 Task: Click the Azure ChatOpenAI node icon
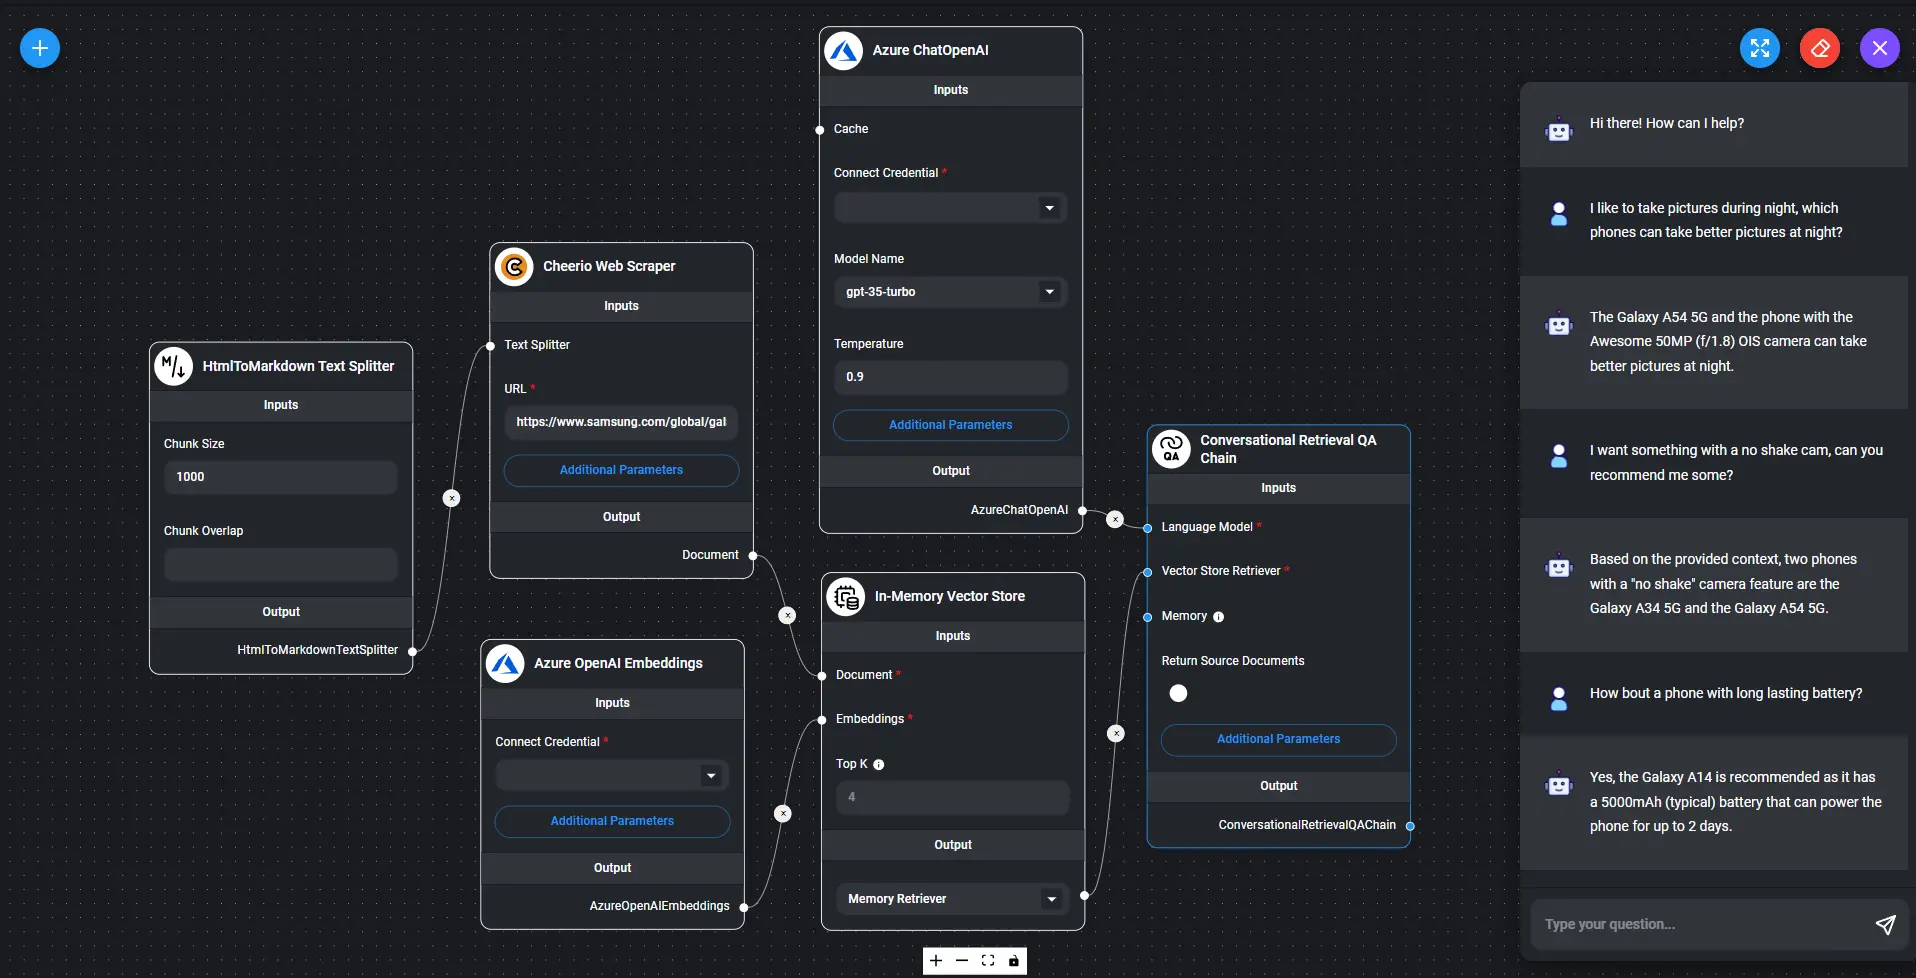tap(844, 50)
